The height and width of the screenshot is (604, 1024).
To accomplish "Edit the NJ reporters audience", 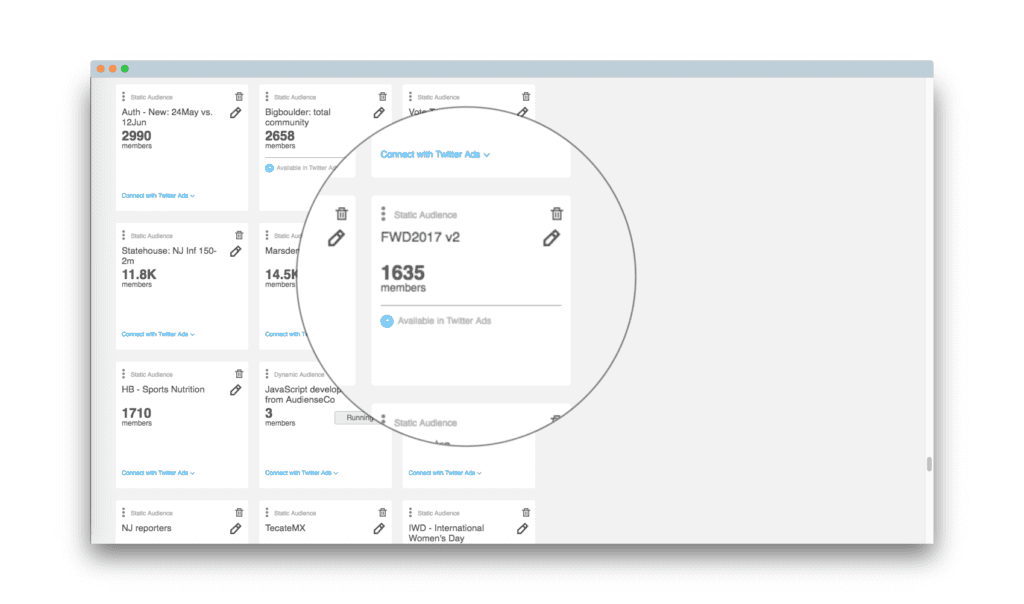I will pos(236,529).
